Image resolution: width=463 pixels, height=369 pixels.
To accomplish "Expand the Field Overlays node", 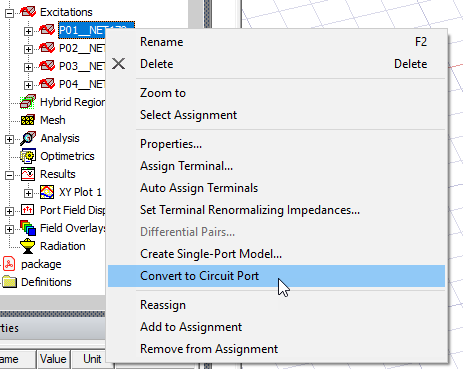I will pos(10,229).
